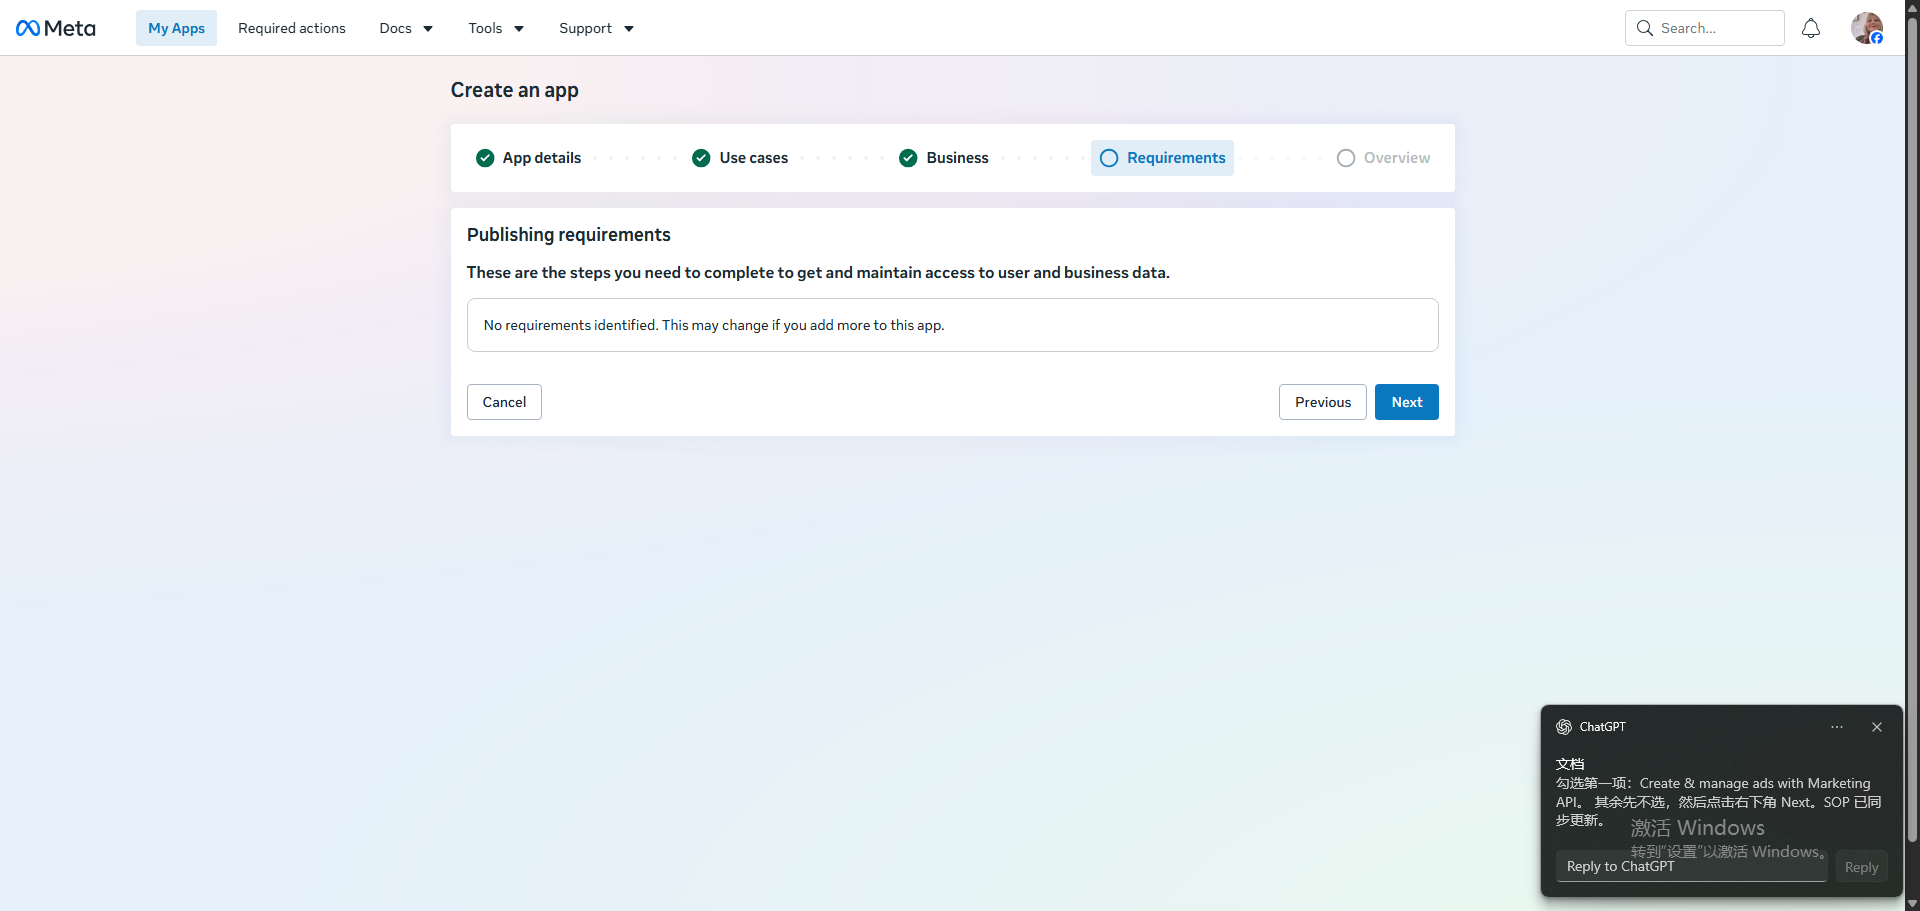This screenshot has height=911, width=1920.
Task: Open the My Apps tab
Action: pyautogui.click(x=176, y=28)
